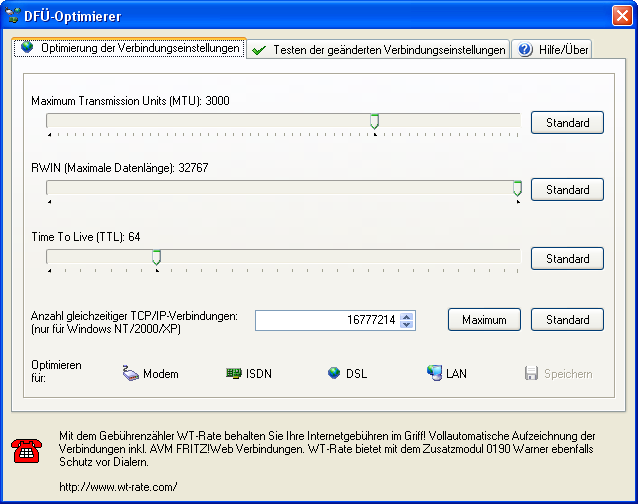Optimize settings for ISDN
638x504 pixels.
[249, 373]
